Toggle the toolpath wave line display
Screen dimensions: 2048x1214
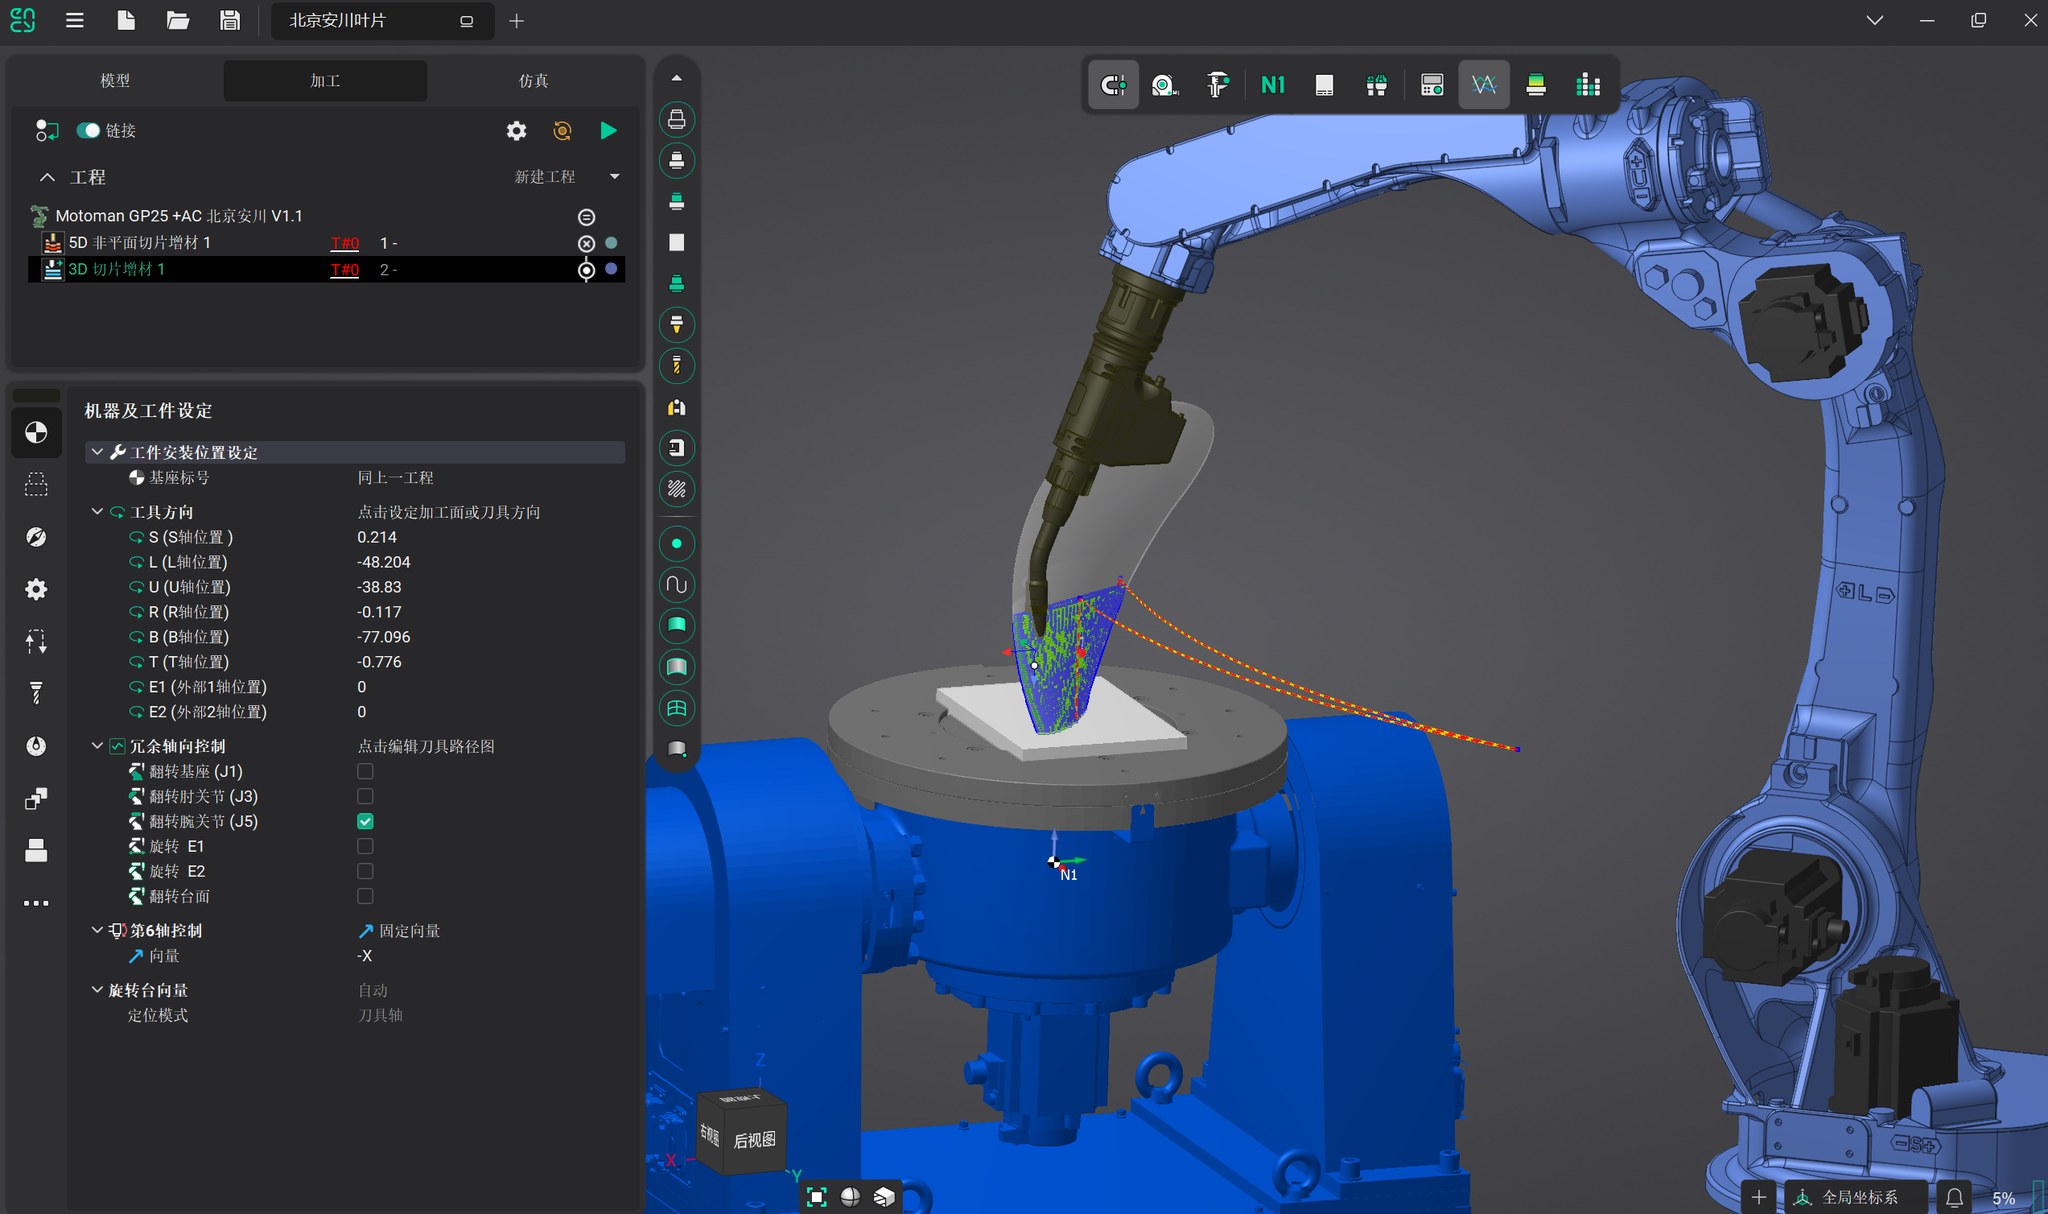click(x=1484, y=85)
